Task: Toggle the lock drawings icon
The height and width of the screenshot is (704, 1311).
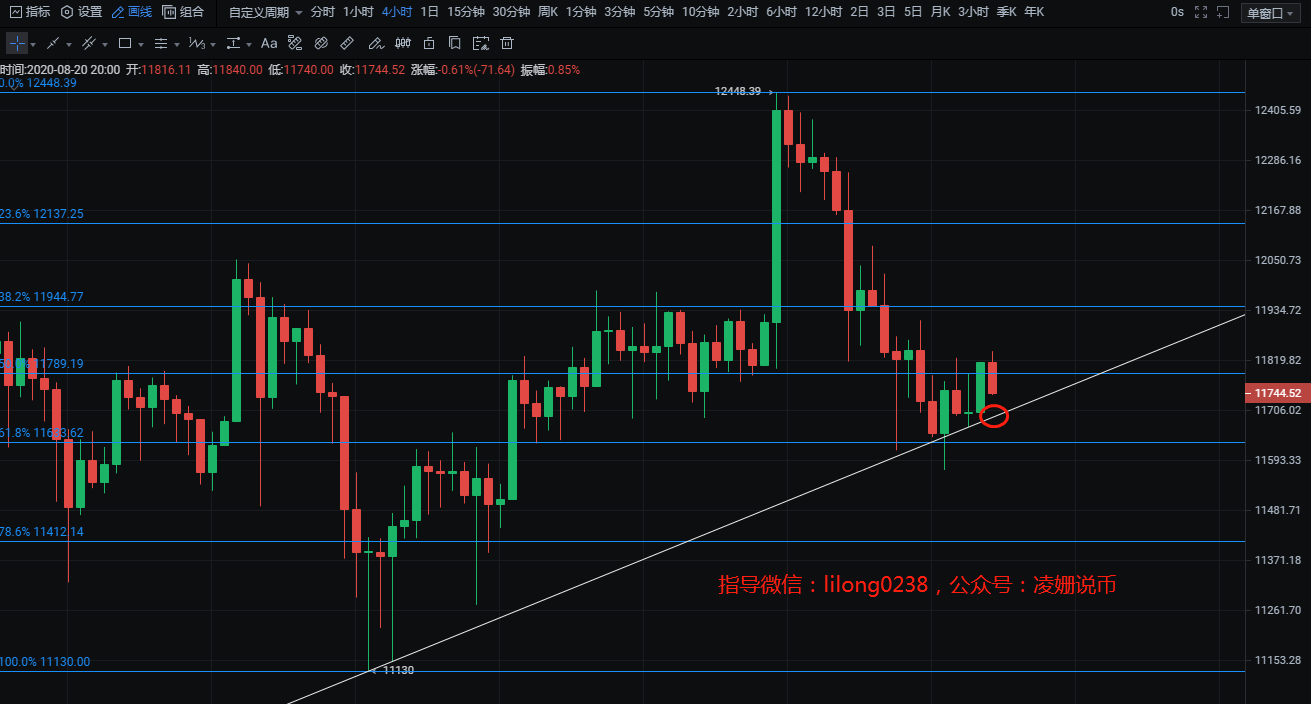Action: (429, 44)
